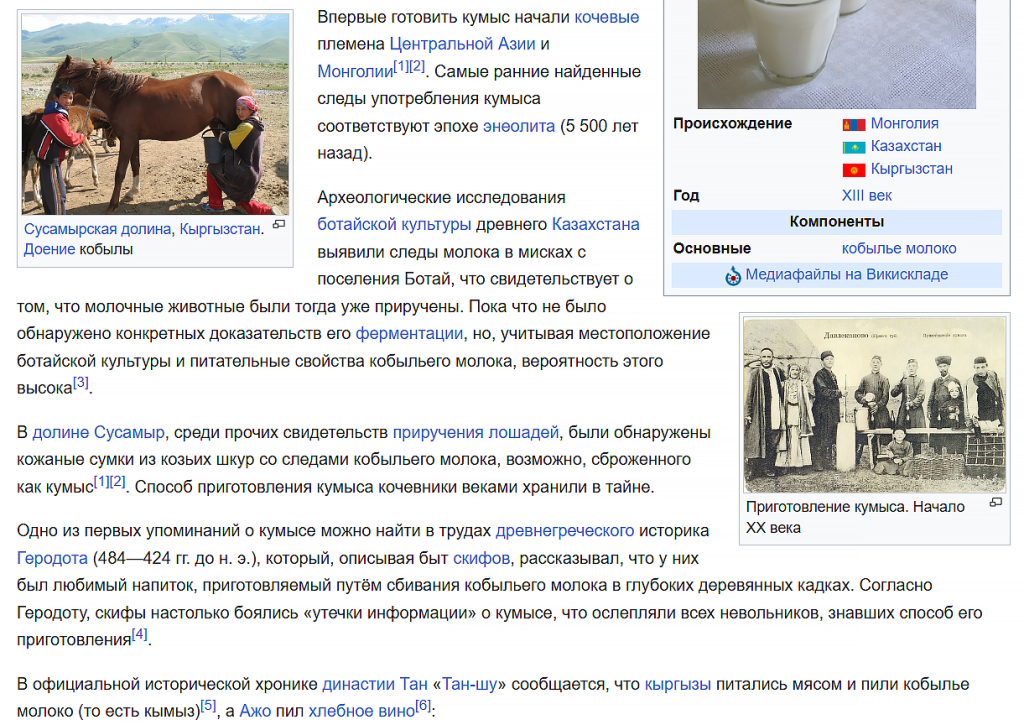Open the «династии Тан» link
Screen dimensions: 1024x725
coord(375,684)
